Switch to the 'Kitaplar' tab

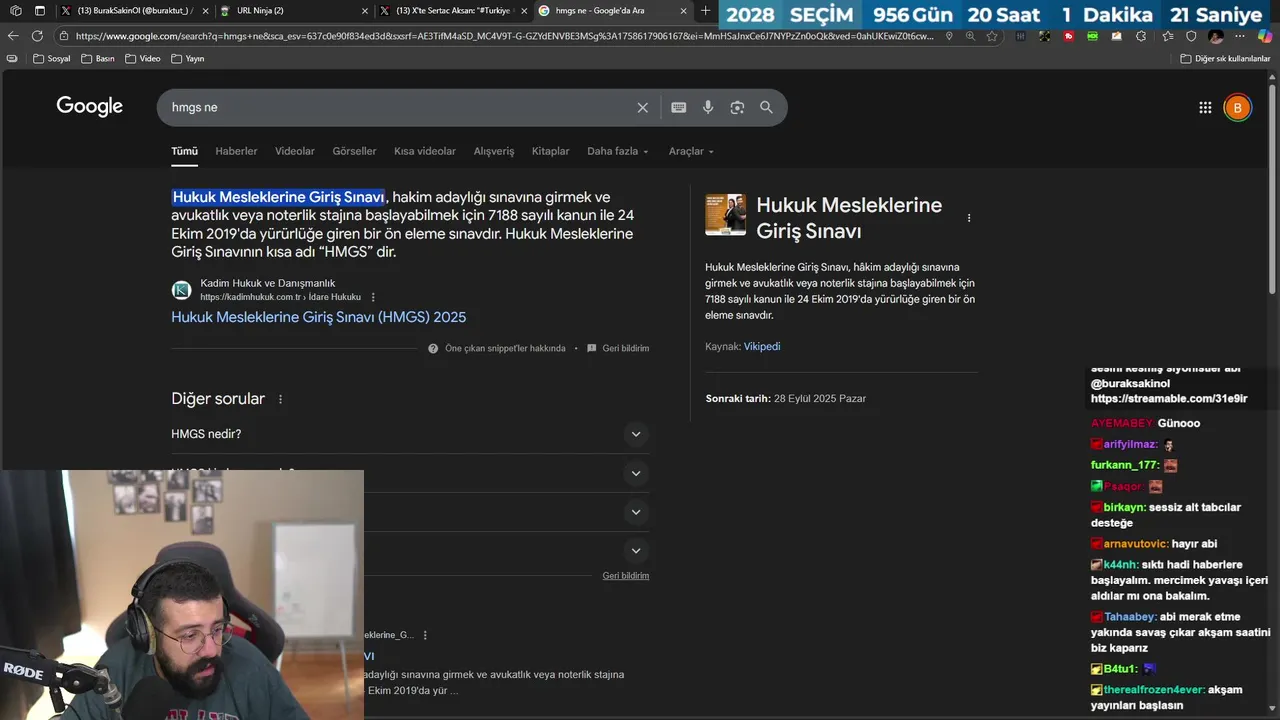click(550, 151)
